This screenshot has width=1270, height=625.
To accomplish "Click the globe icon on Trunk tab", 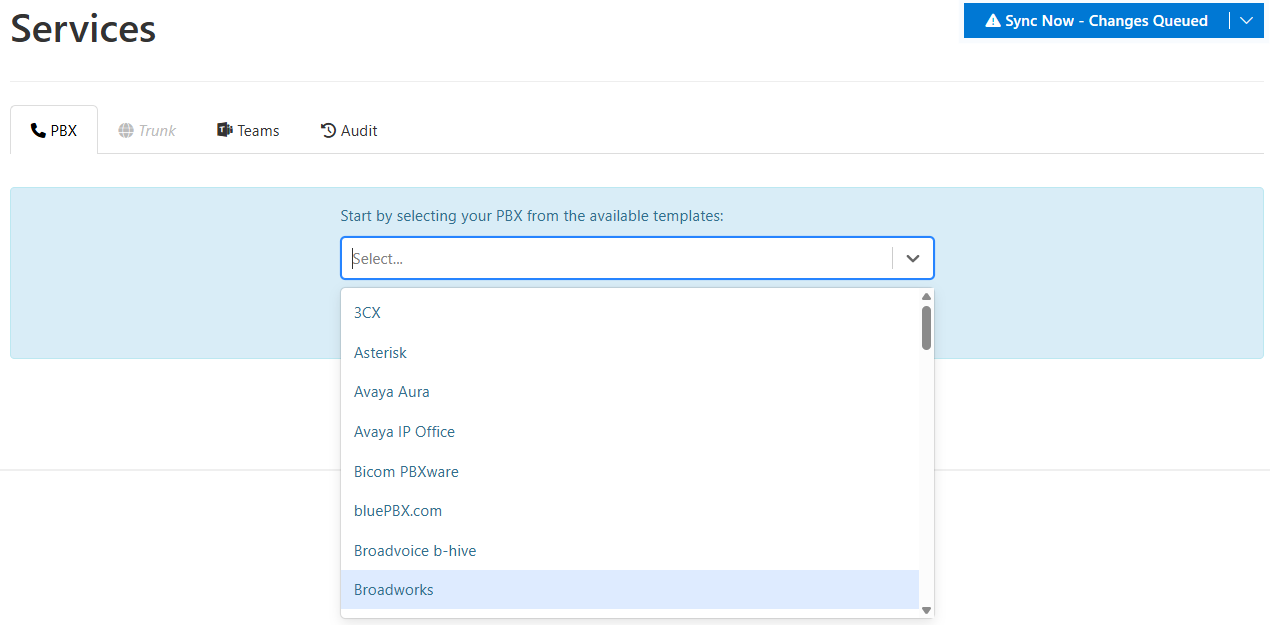I will pyautogui.click(x=126, y=130).
